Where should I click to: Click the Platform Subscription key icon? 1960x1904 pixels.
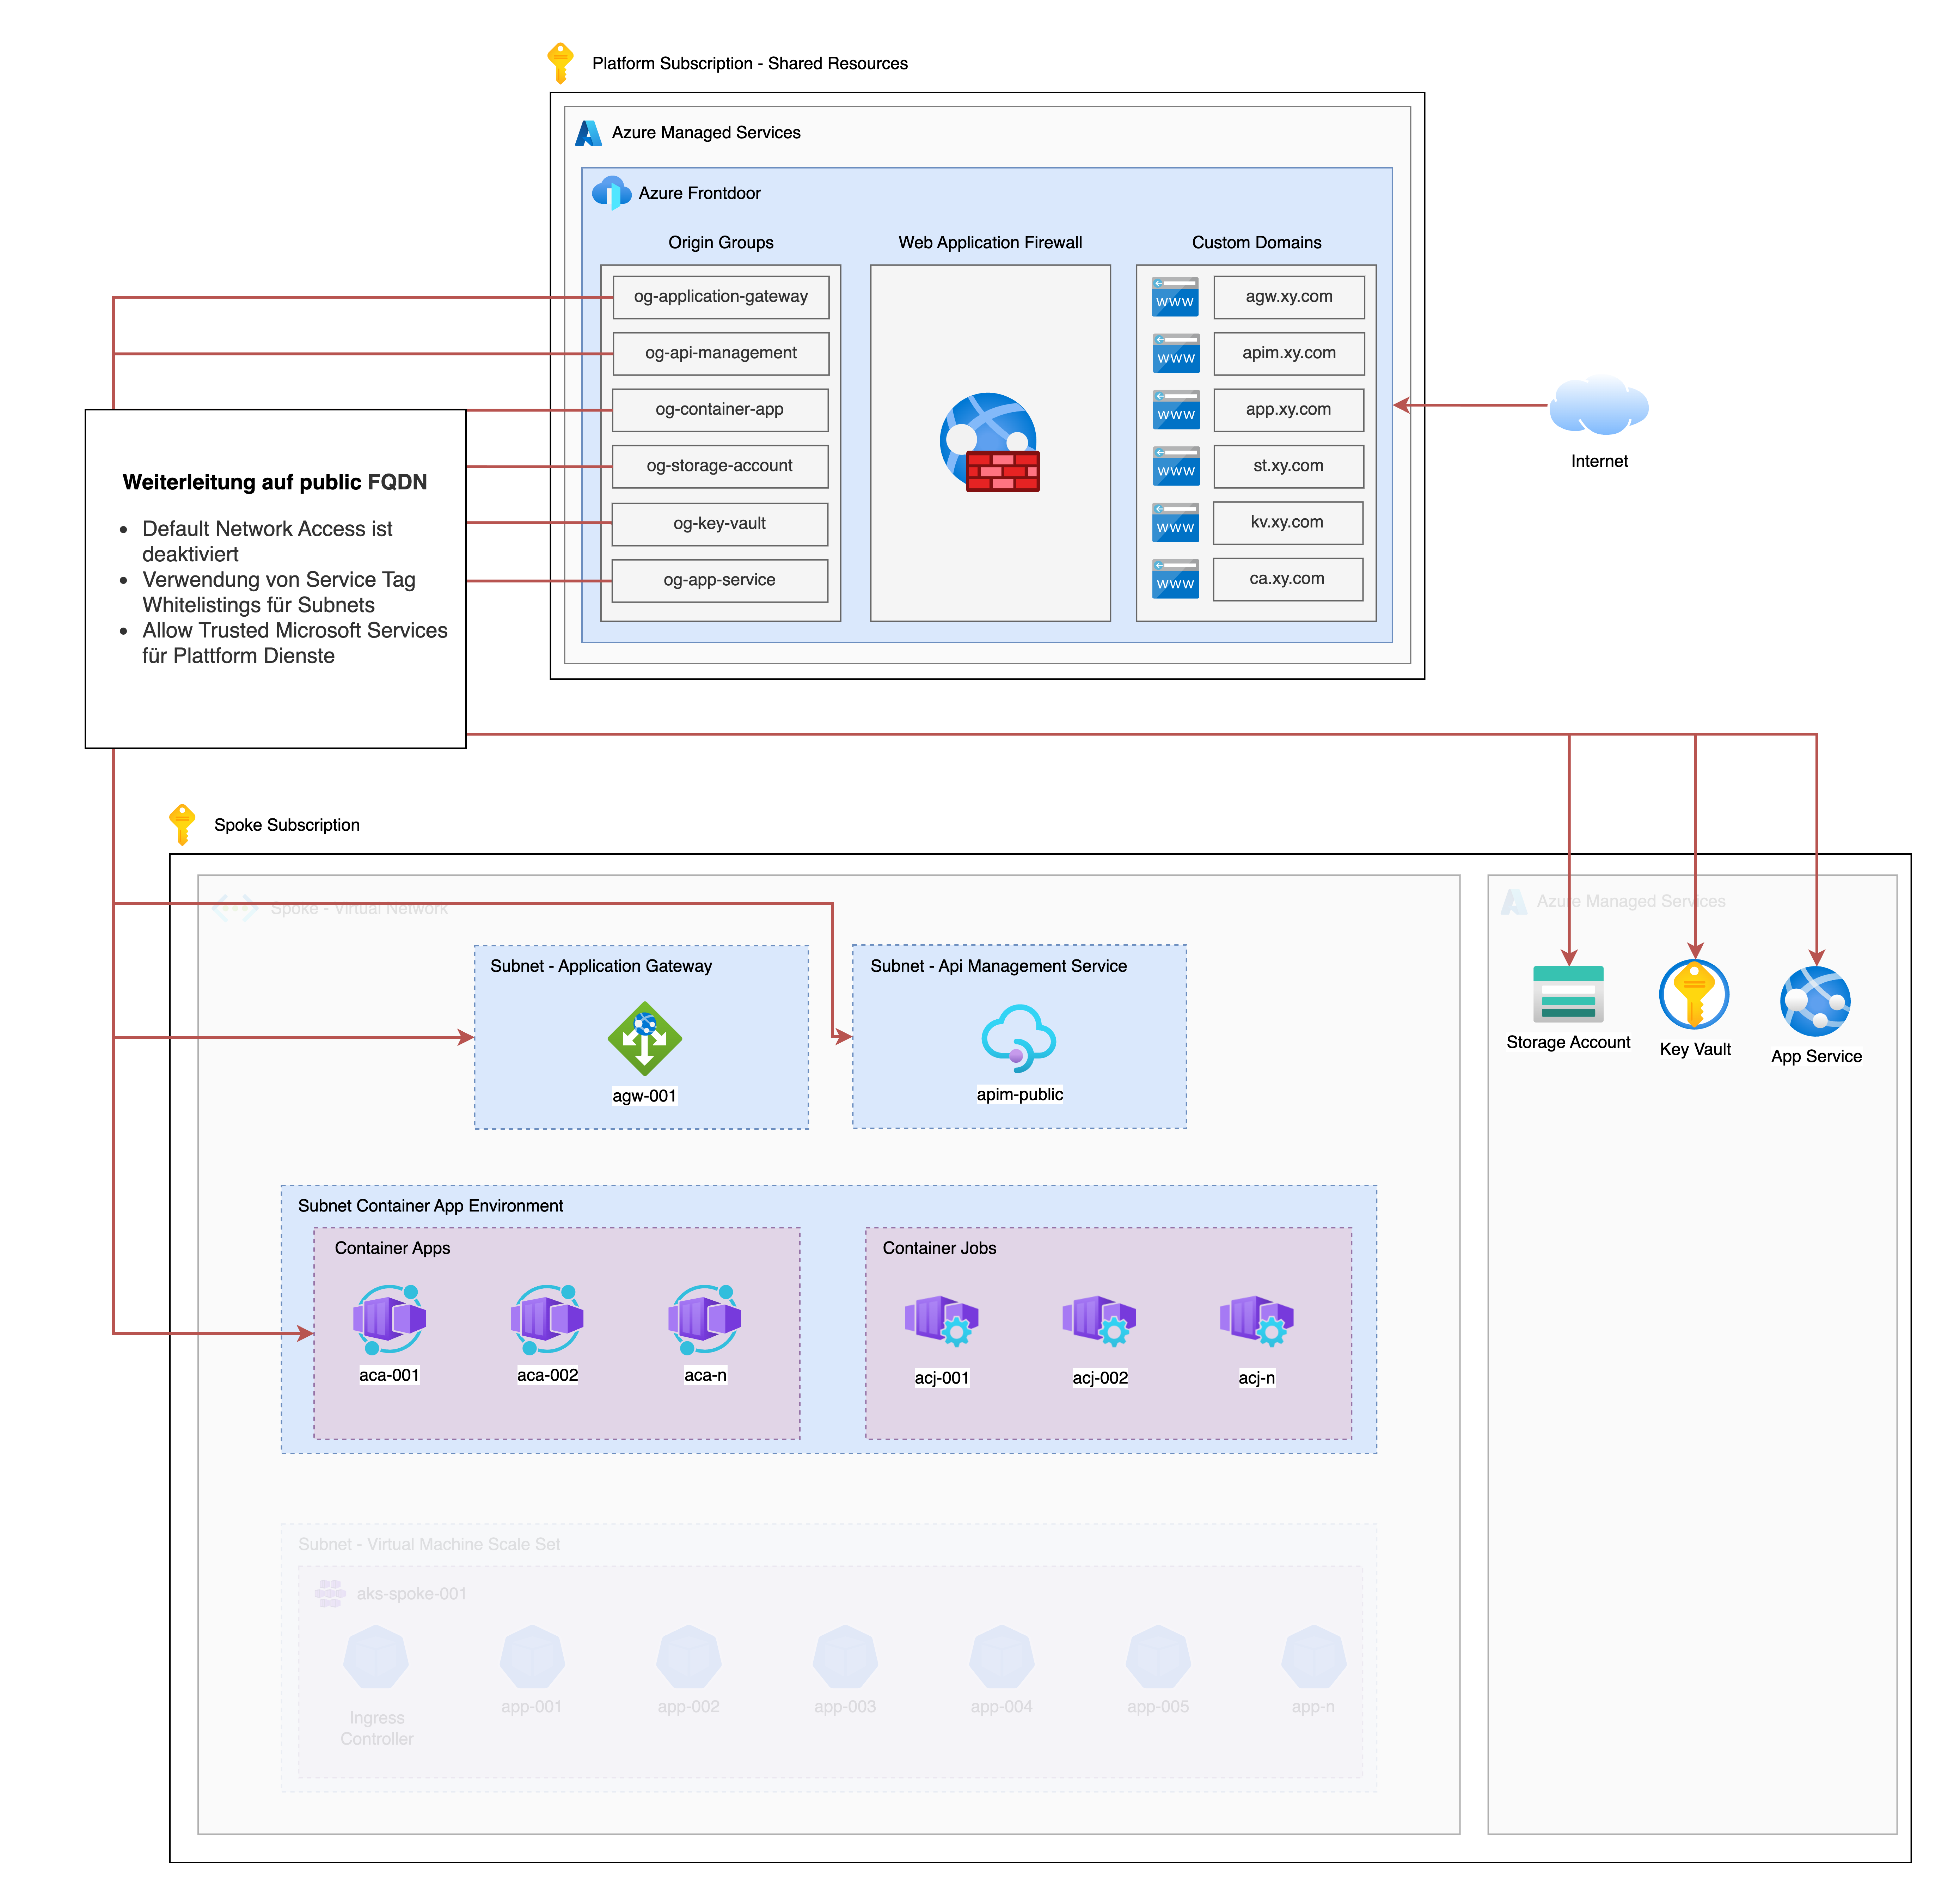tap(560, 63)
